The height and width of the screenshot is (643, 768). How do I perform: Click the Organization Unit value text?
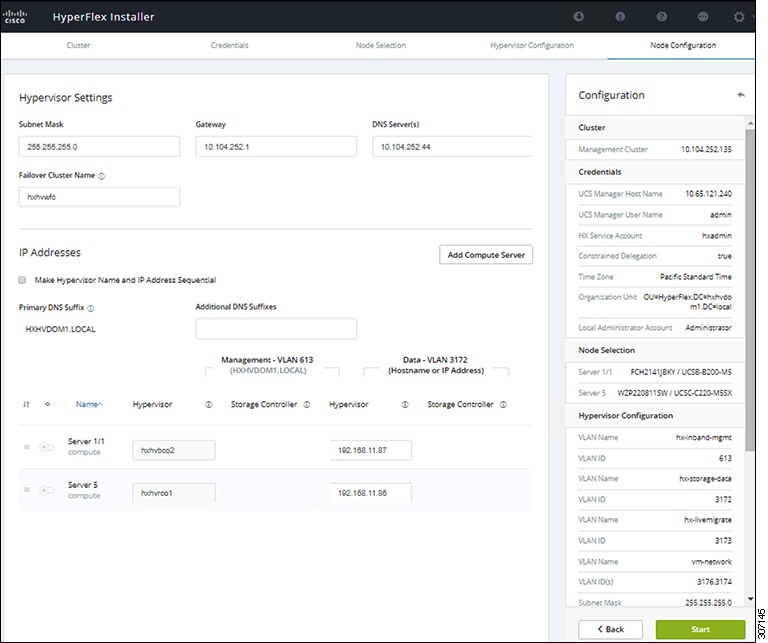[x=688, y=302]
